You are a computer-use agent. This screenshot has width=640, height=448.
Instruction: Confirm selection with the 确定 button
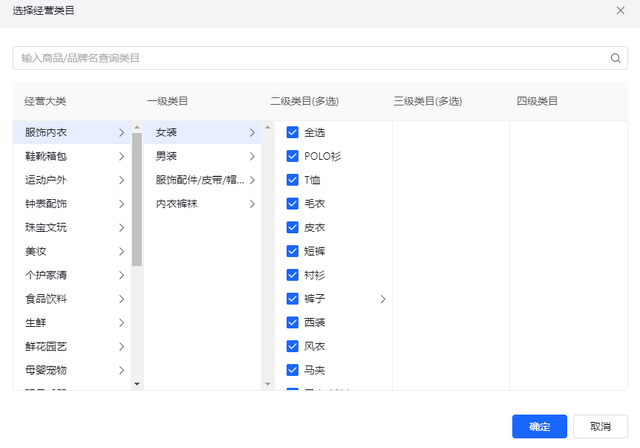coord(539,426)
